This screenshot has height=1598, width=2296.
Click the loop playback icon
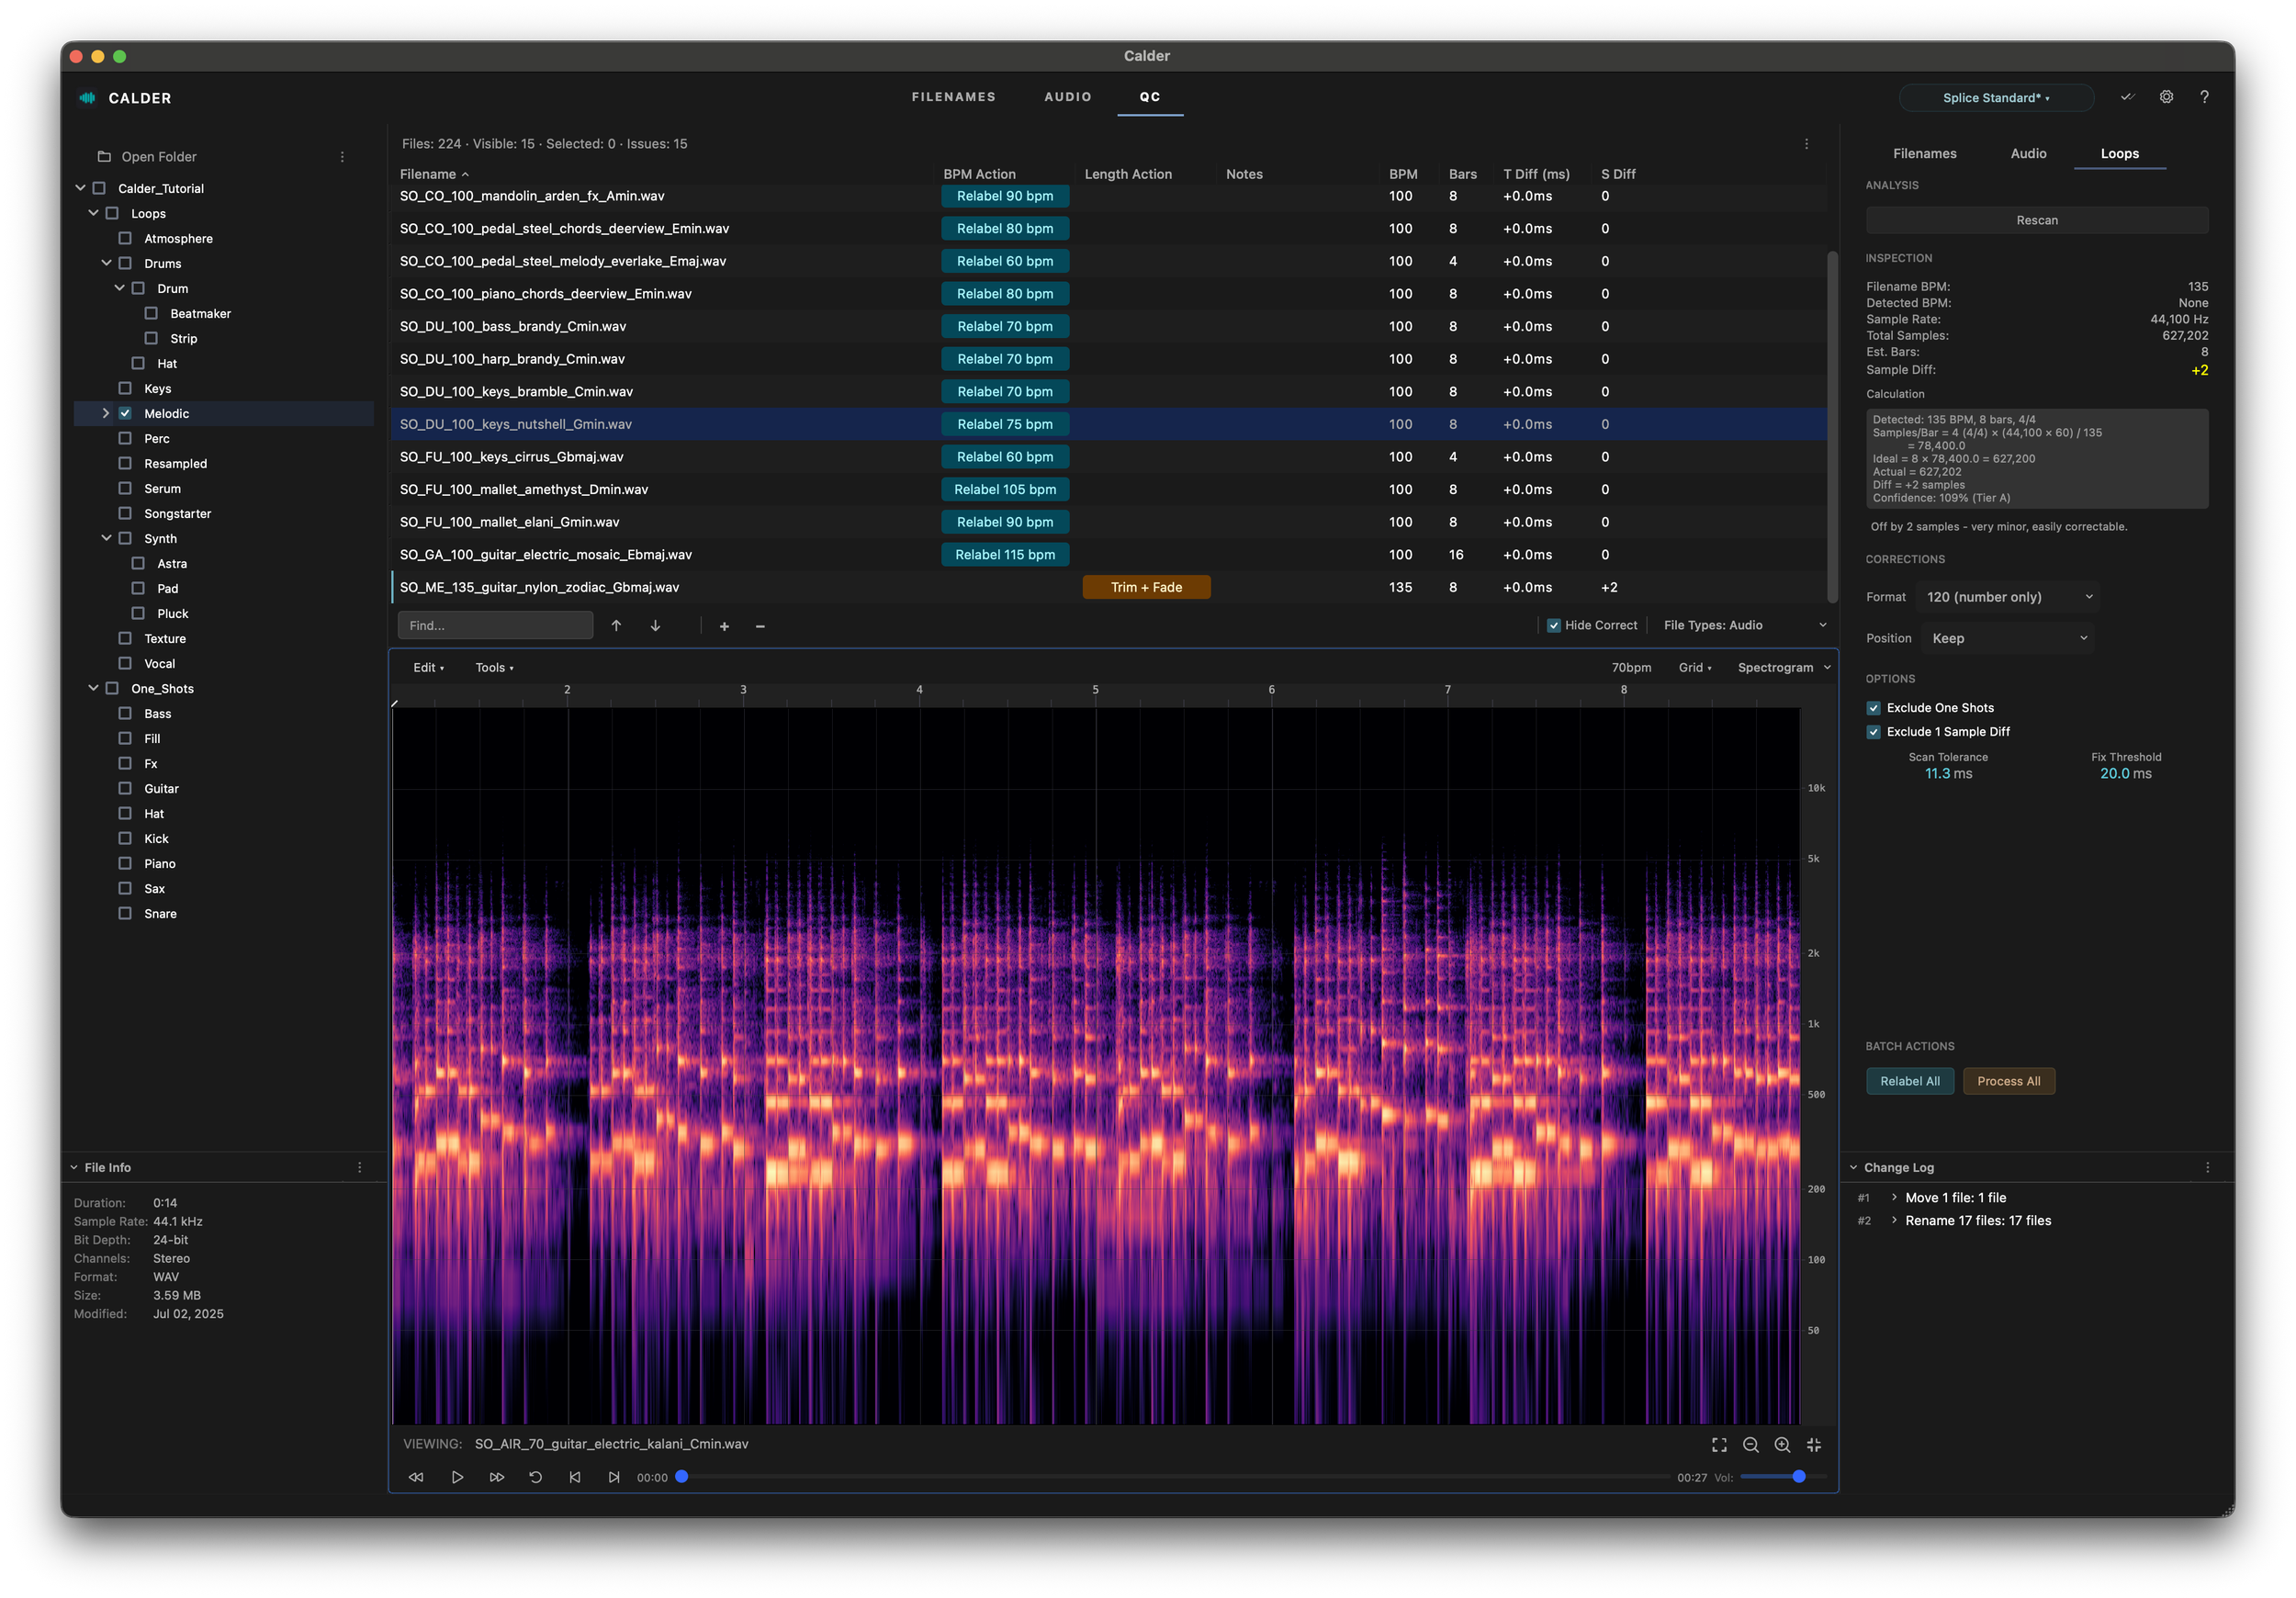pos(535,1477)
